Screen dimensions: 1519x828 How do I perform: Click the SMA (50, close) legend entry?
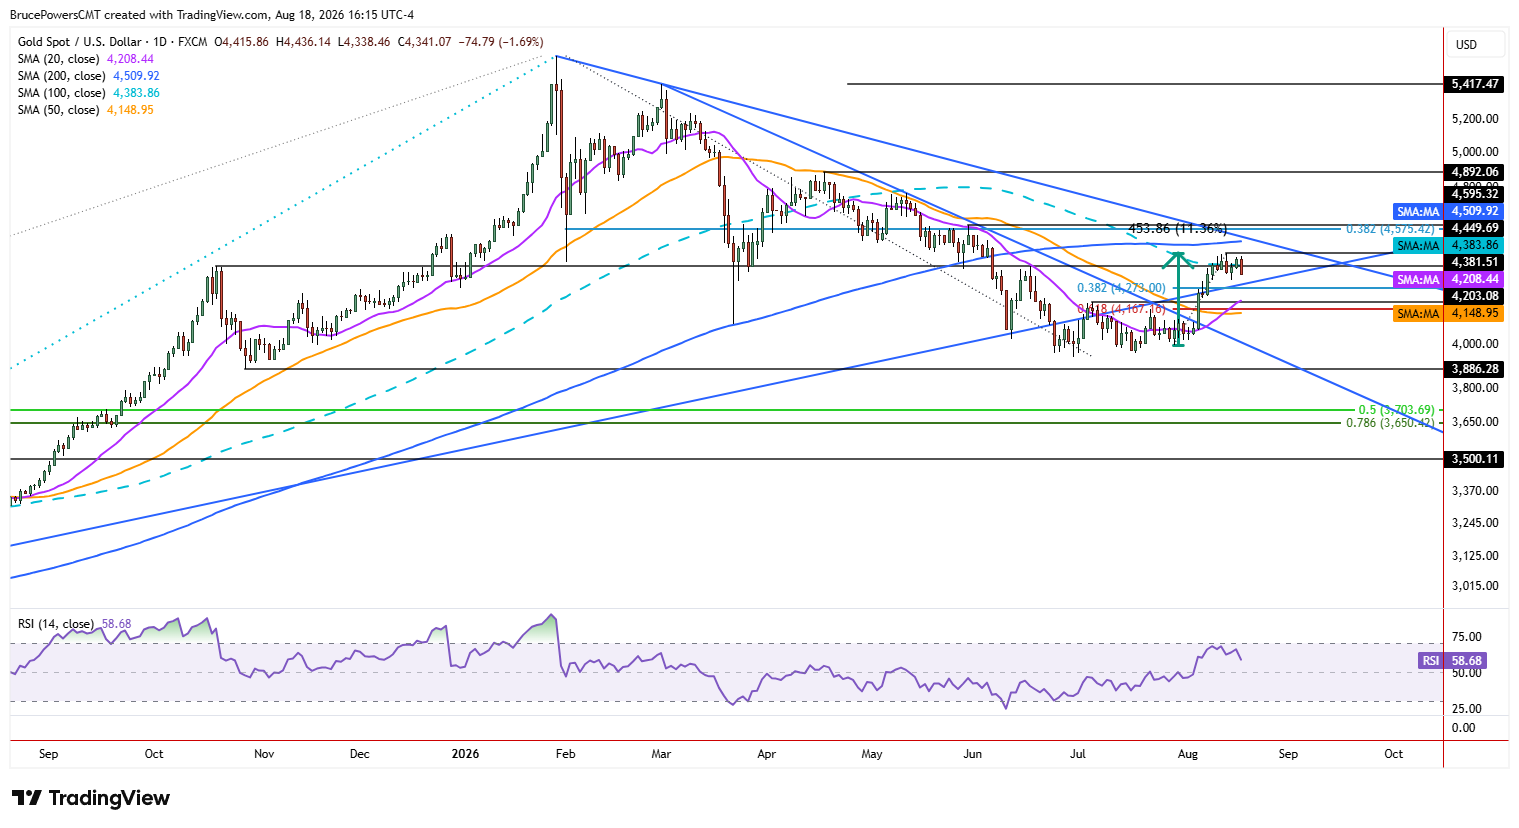pyautogui.click(x=86, y=110)
